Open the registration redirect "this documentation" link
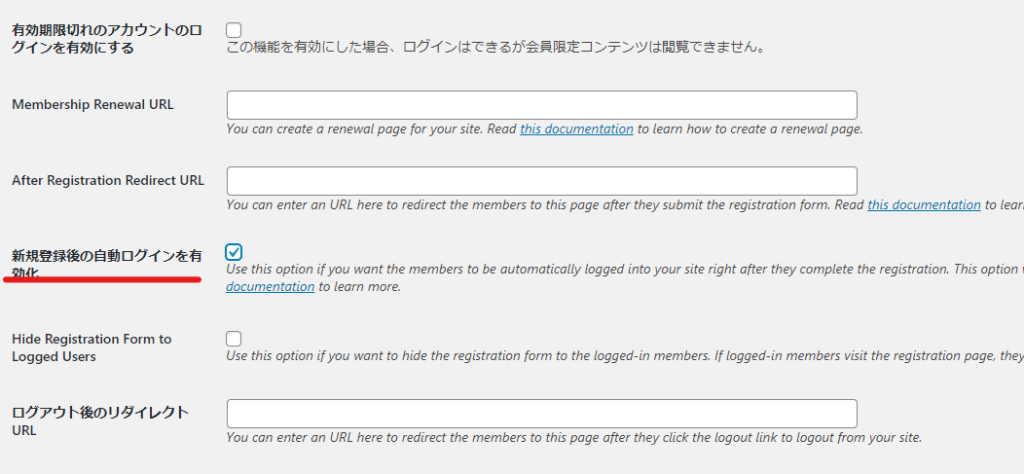1024x474 pixels. pos(924,204)
